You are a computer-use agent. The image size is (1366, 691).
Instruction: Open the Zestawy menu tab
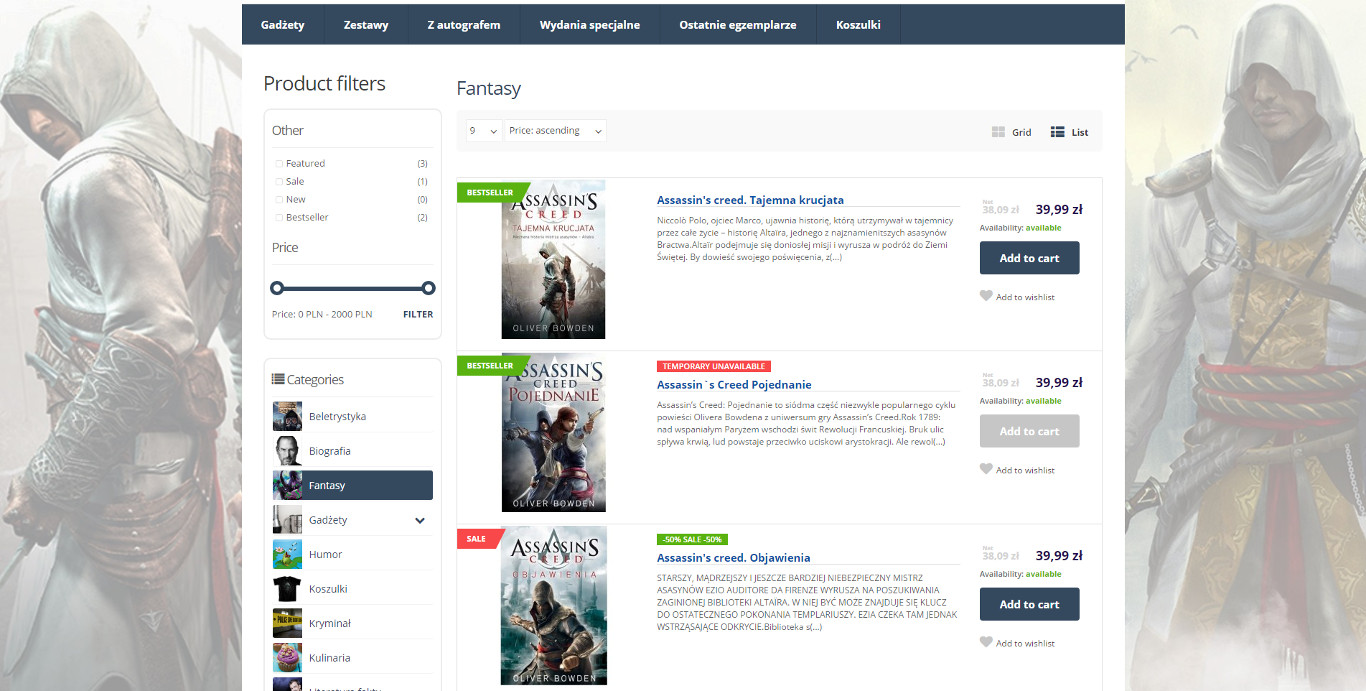(366, 25)
